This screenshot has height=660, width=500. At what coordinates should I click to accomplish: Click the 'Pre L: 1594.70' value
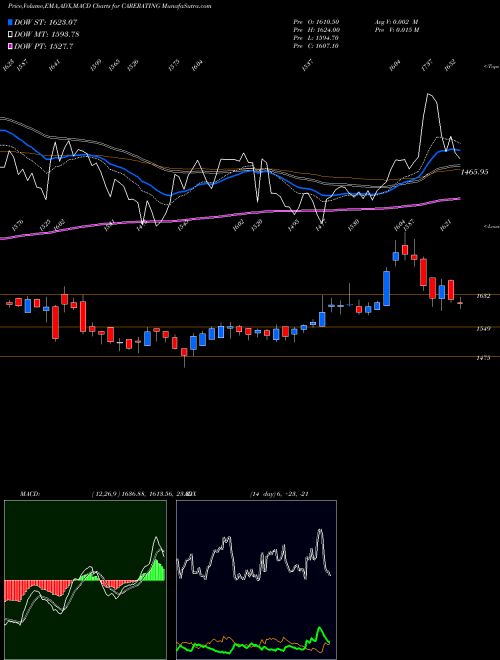click(x=316, y=38)
